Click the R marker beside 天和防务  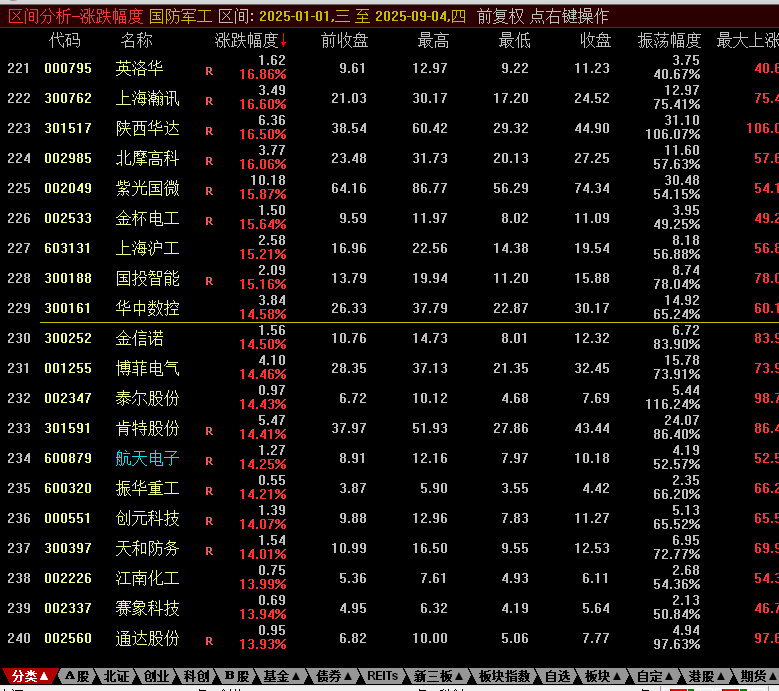[x=209, y=551]
